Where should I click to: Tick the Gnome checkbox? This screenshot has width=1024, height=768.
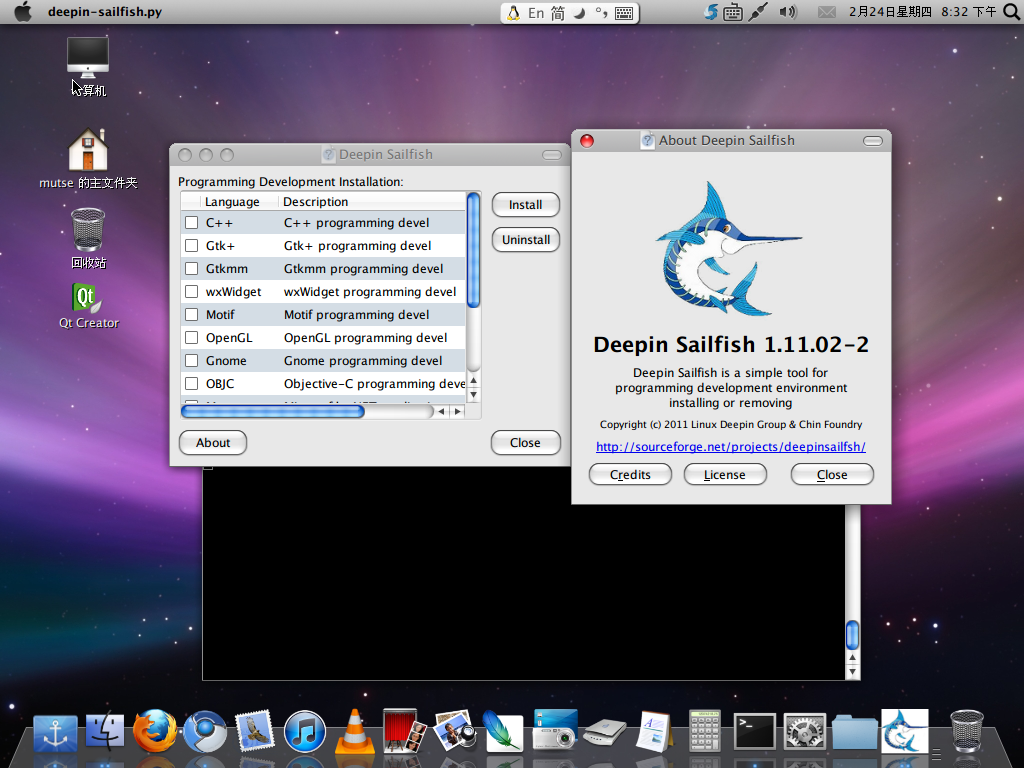(191, 360)
